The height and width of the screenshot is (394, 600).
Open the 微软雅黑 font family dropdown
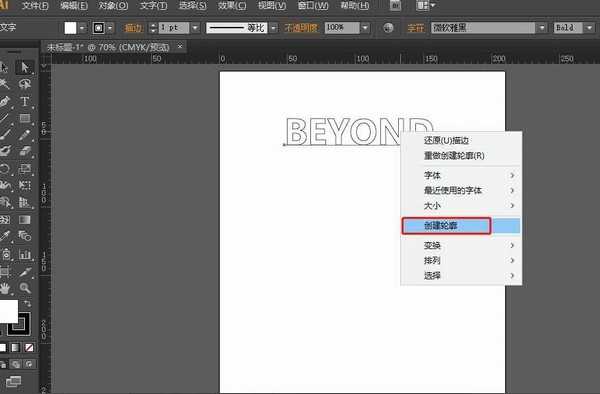pos(542,28)
